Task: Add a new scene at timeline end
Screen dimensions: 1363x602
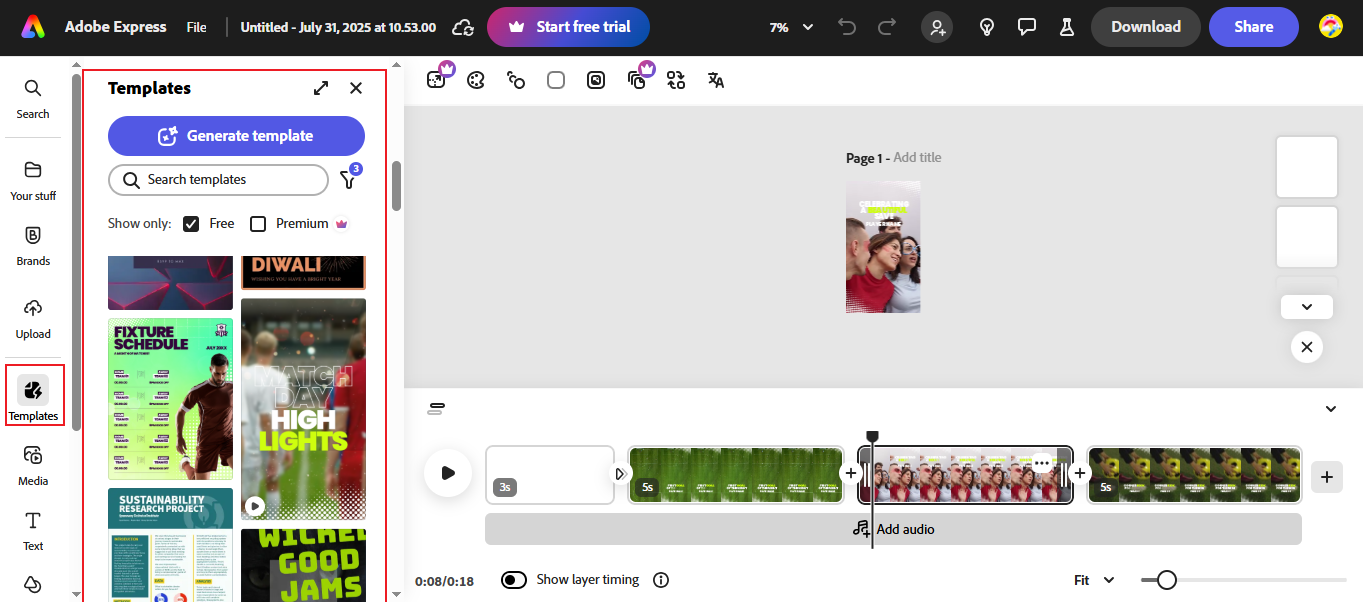Action: [x=1327, y=477]
